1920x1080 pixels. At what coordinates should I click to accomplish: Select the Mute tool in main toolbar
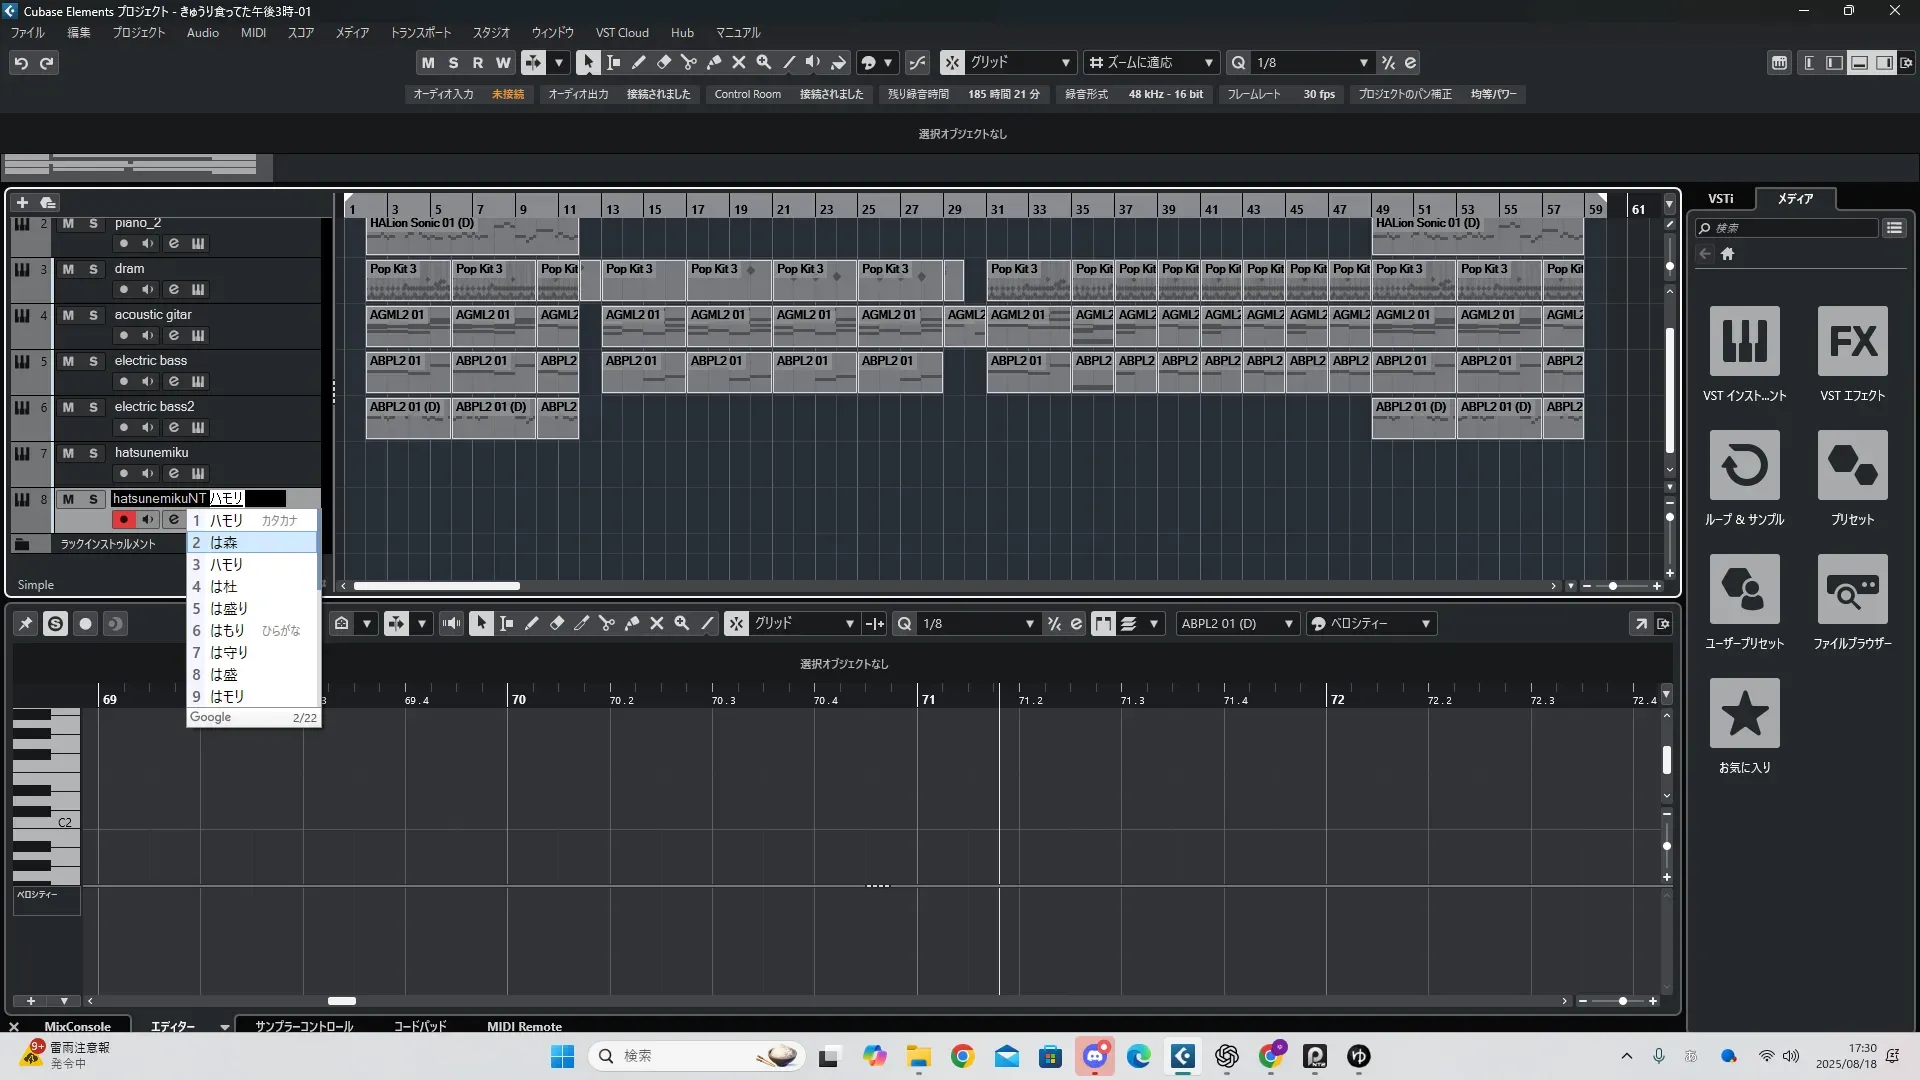pyautogui.click(x=739, y=63)
